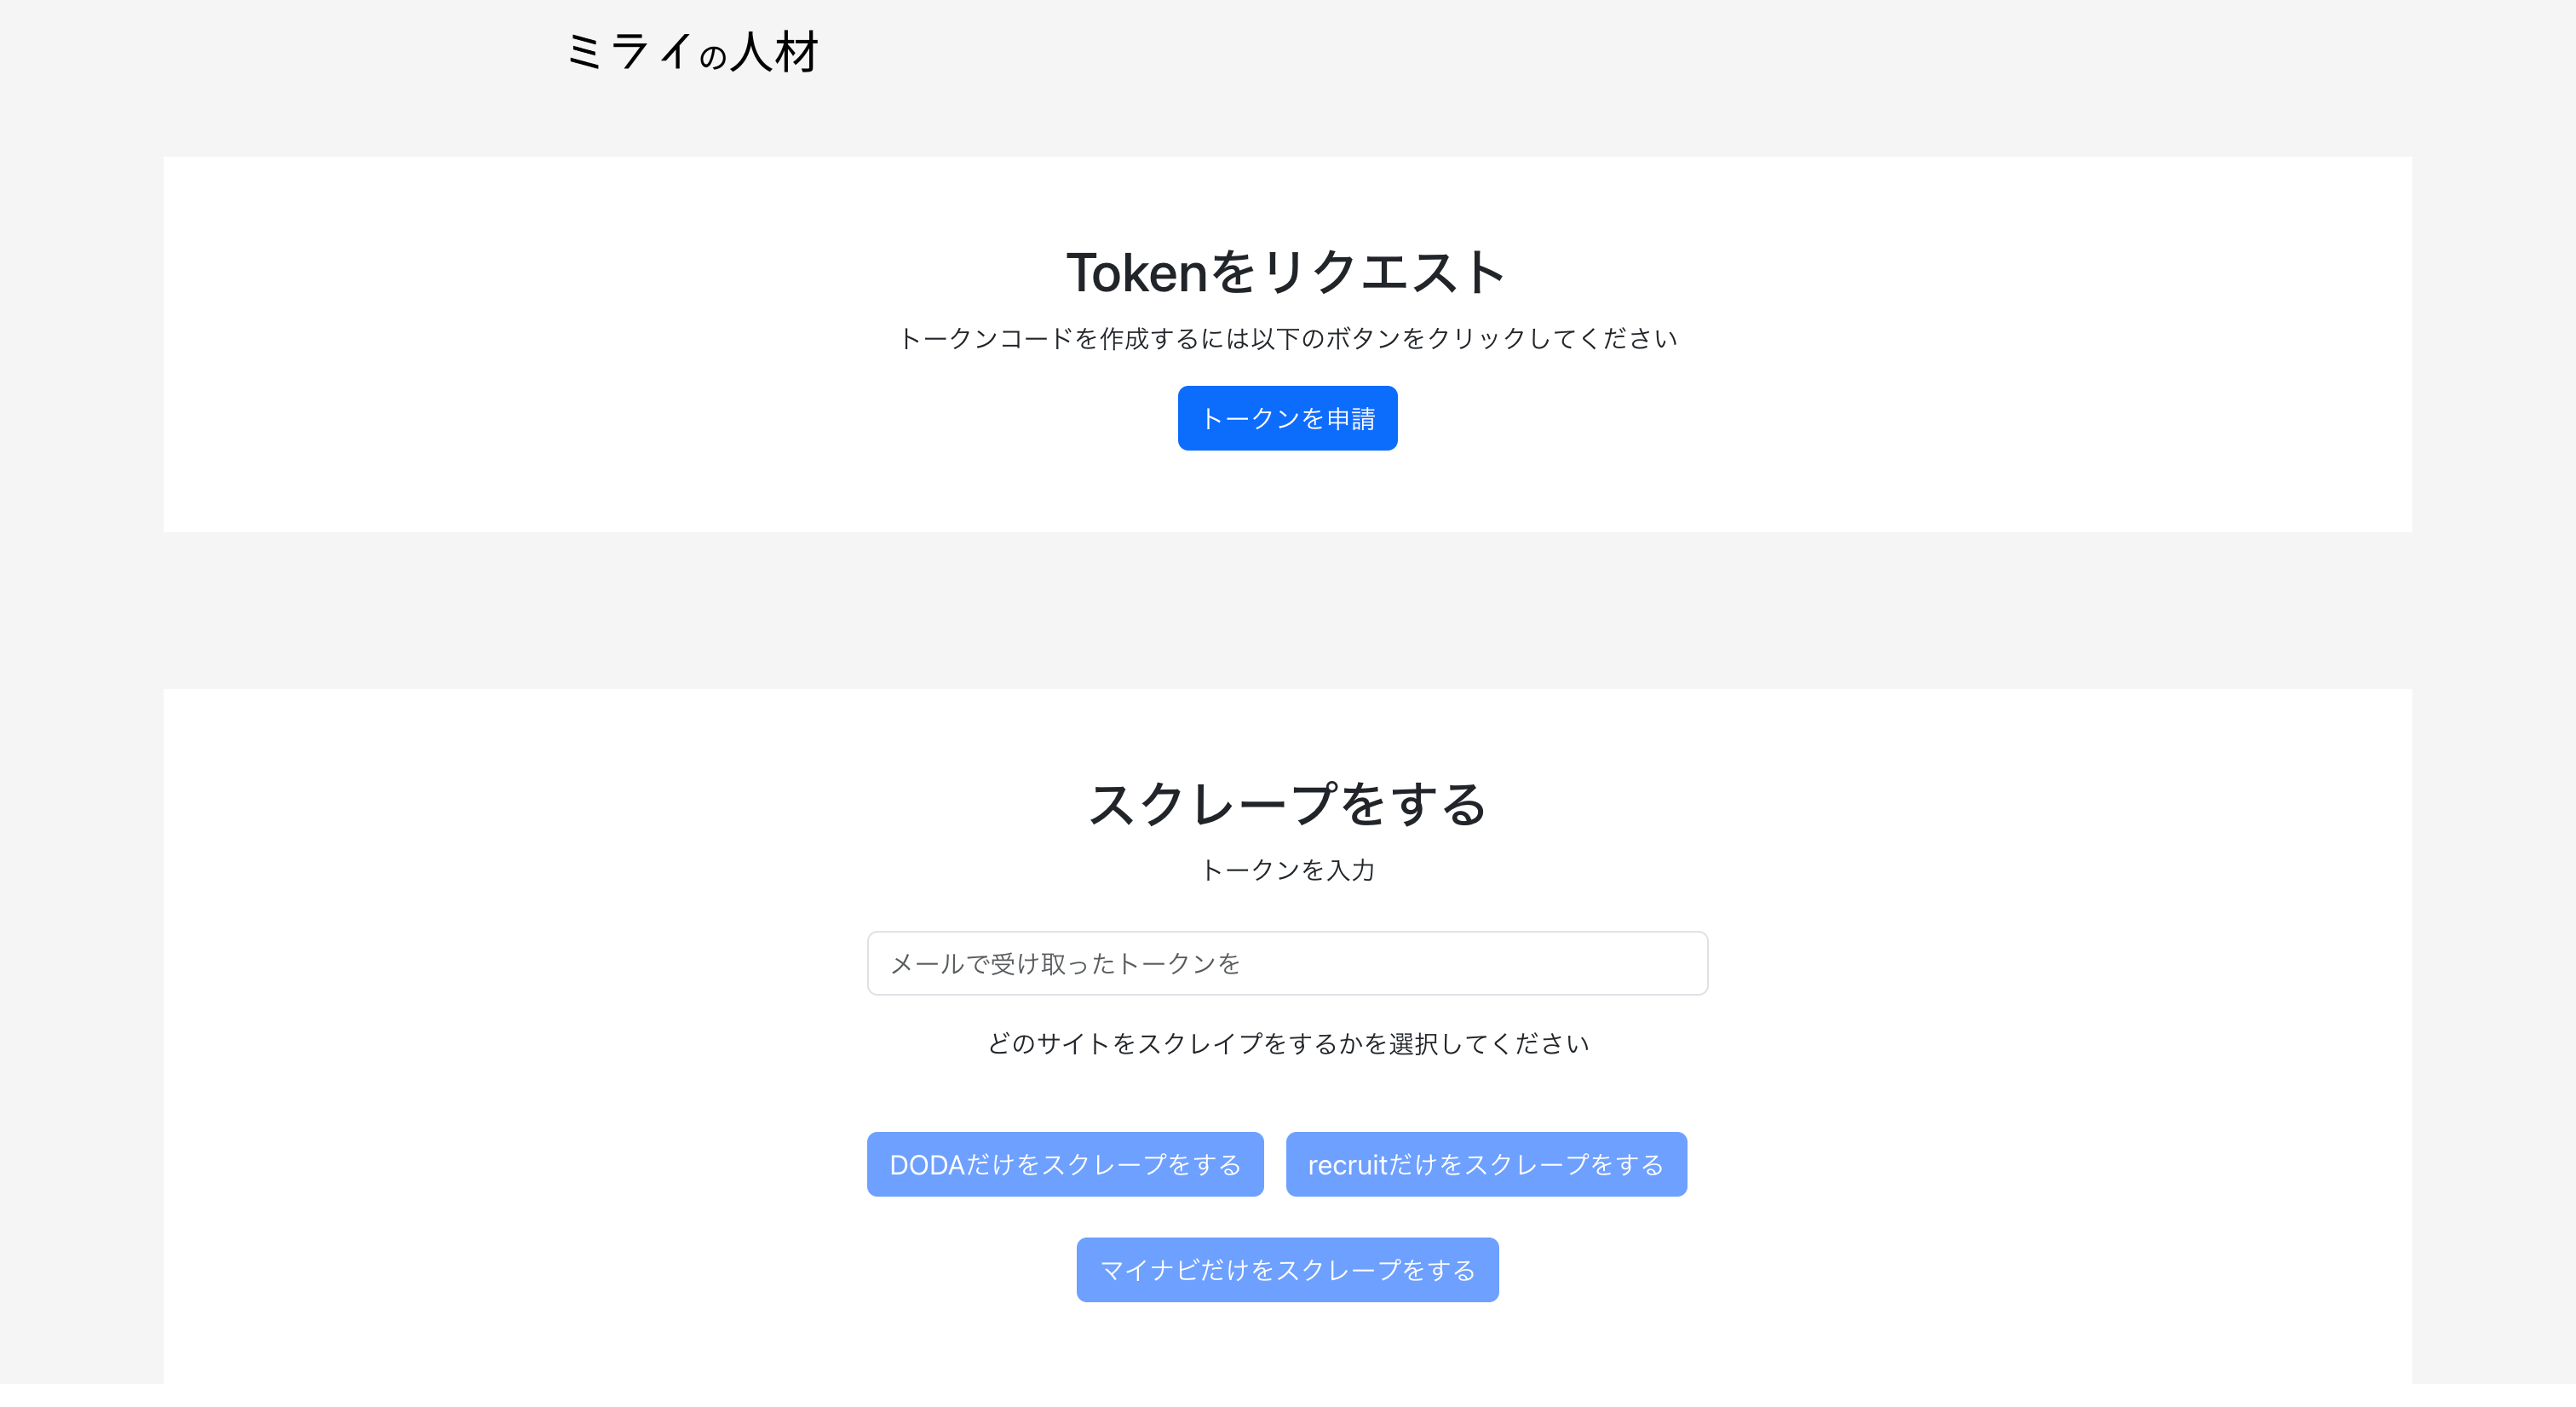The height and width of the screenshot is (1407, 2576).
Task: Start the DODAだけをスクレープをする scrape
Action: [1065, 1164]
